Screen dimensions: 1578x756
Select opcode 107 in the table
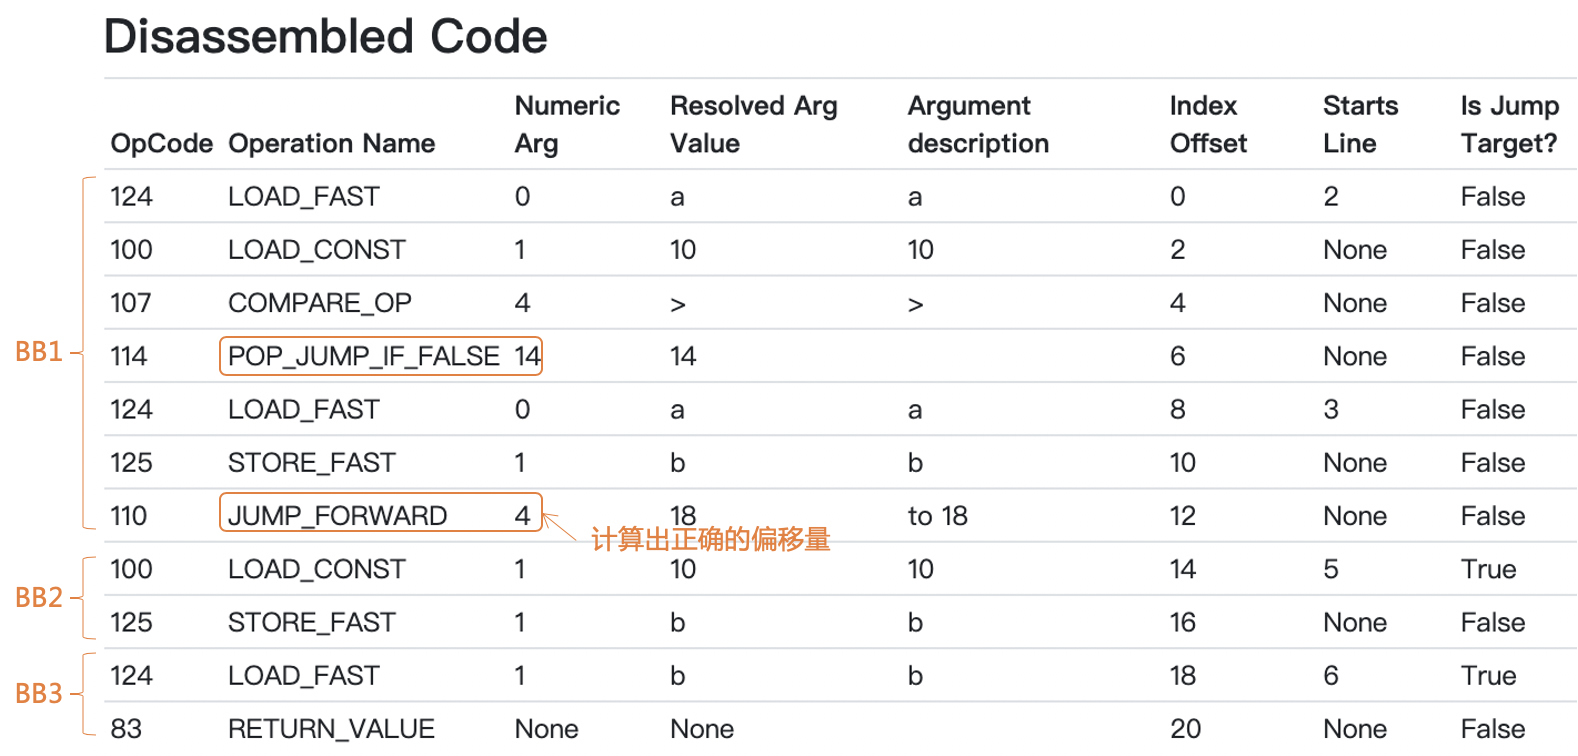tap(131, 303)
